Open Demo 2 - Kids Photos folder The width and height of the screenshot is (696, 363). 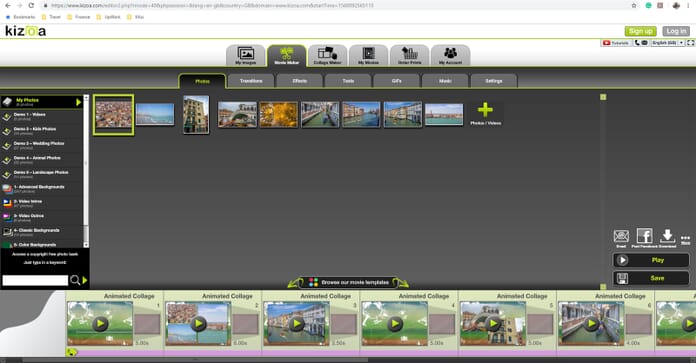[42, 131]
